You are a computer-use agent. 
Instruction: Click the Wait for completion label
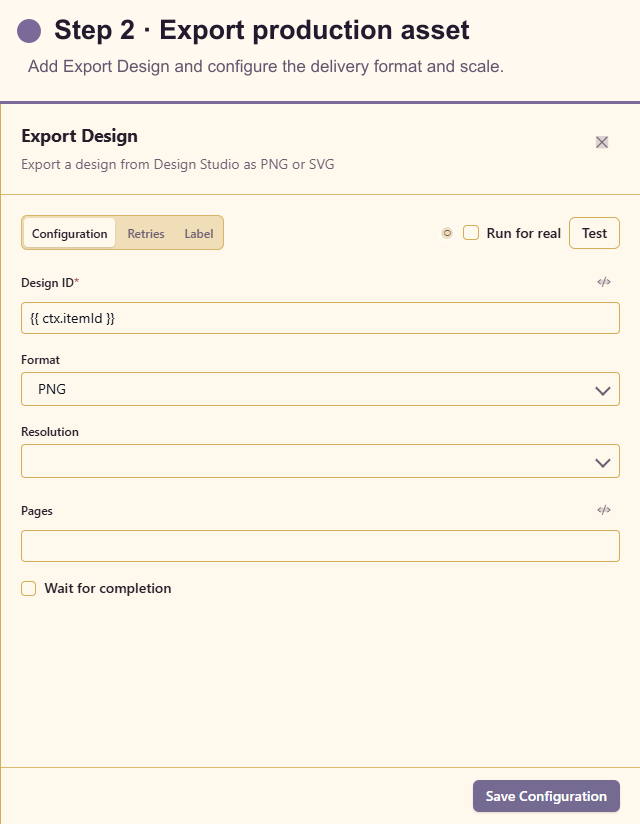click(108, 589)
